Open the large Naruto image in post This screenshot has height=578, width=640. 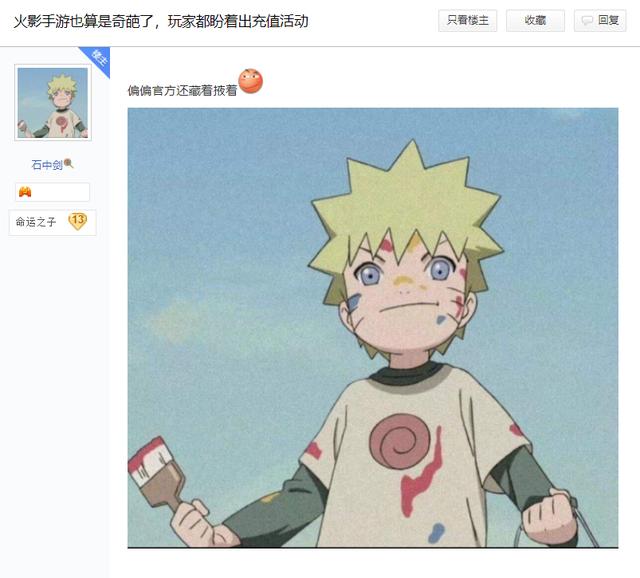click(373, 328)
